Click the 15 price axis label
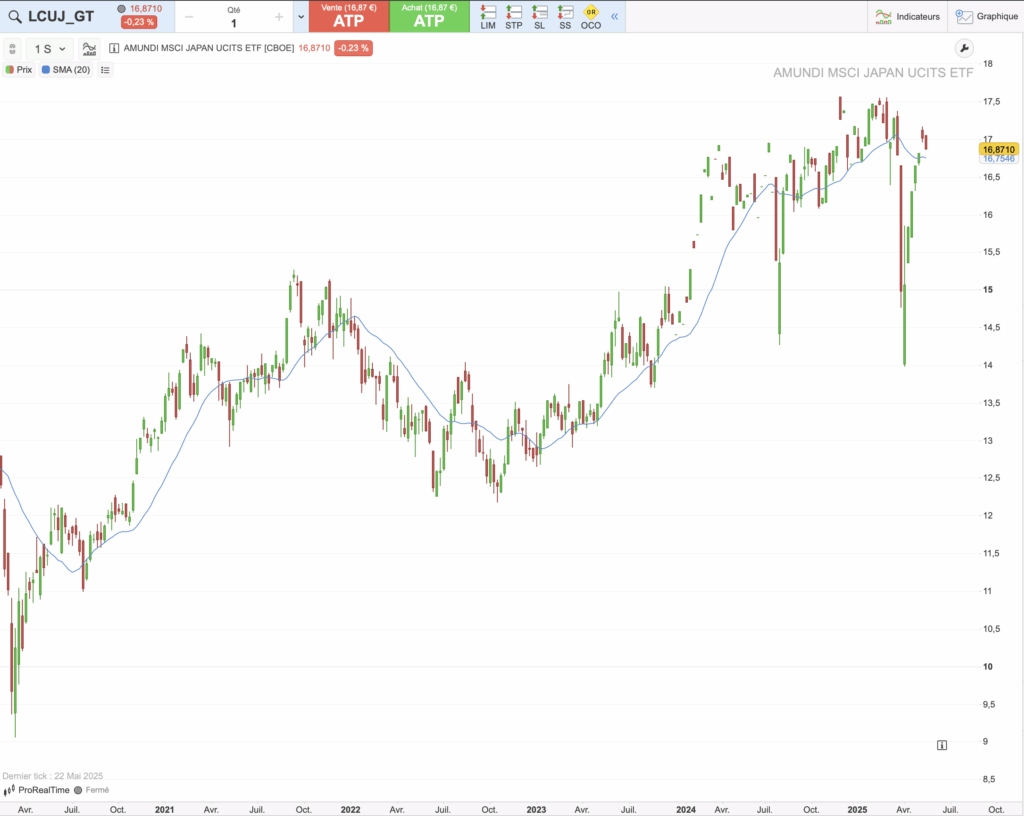This screenshot has height=816, width=1024. point(988,290)
